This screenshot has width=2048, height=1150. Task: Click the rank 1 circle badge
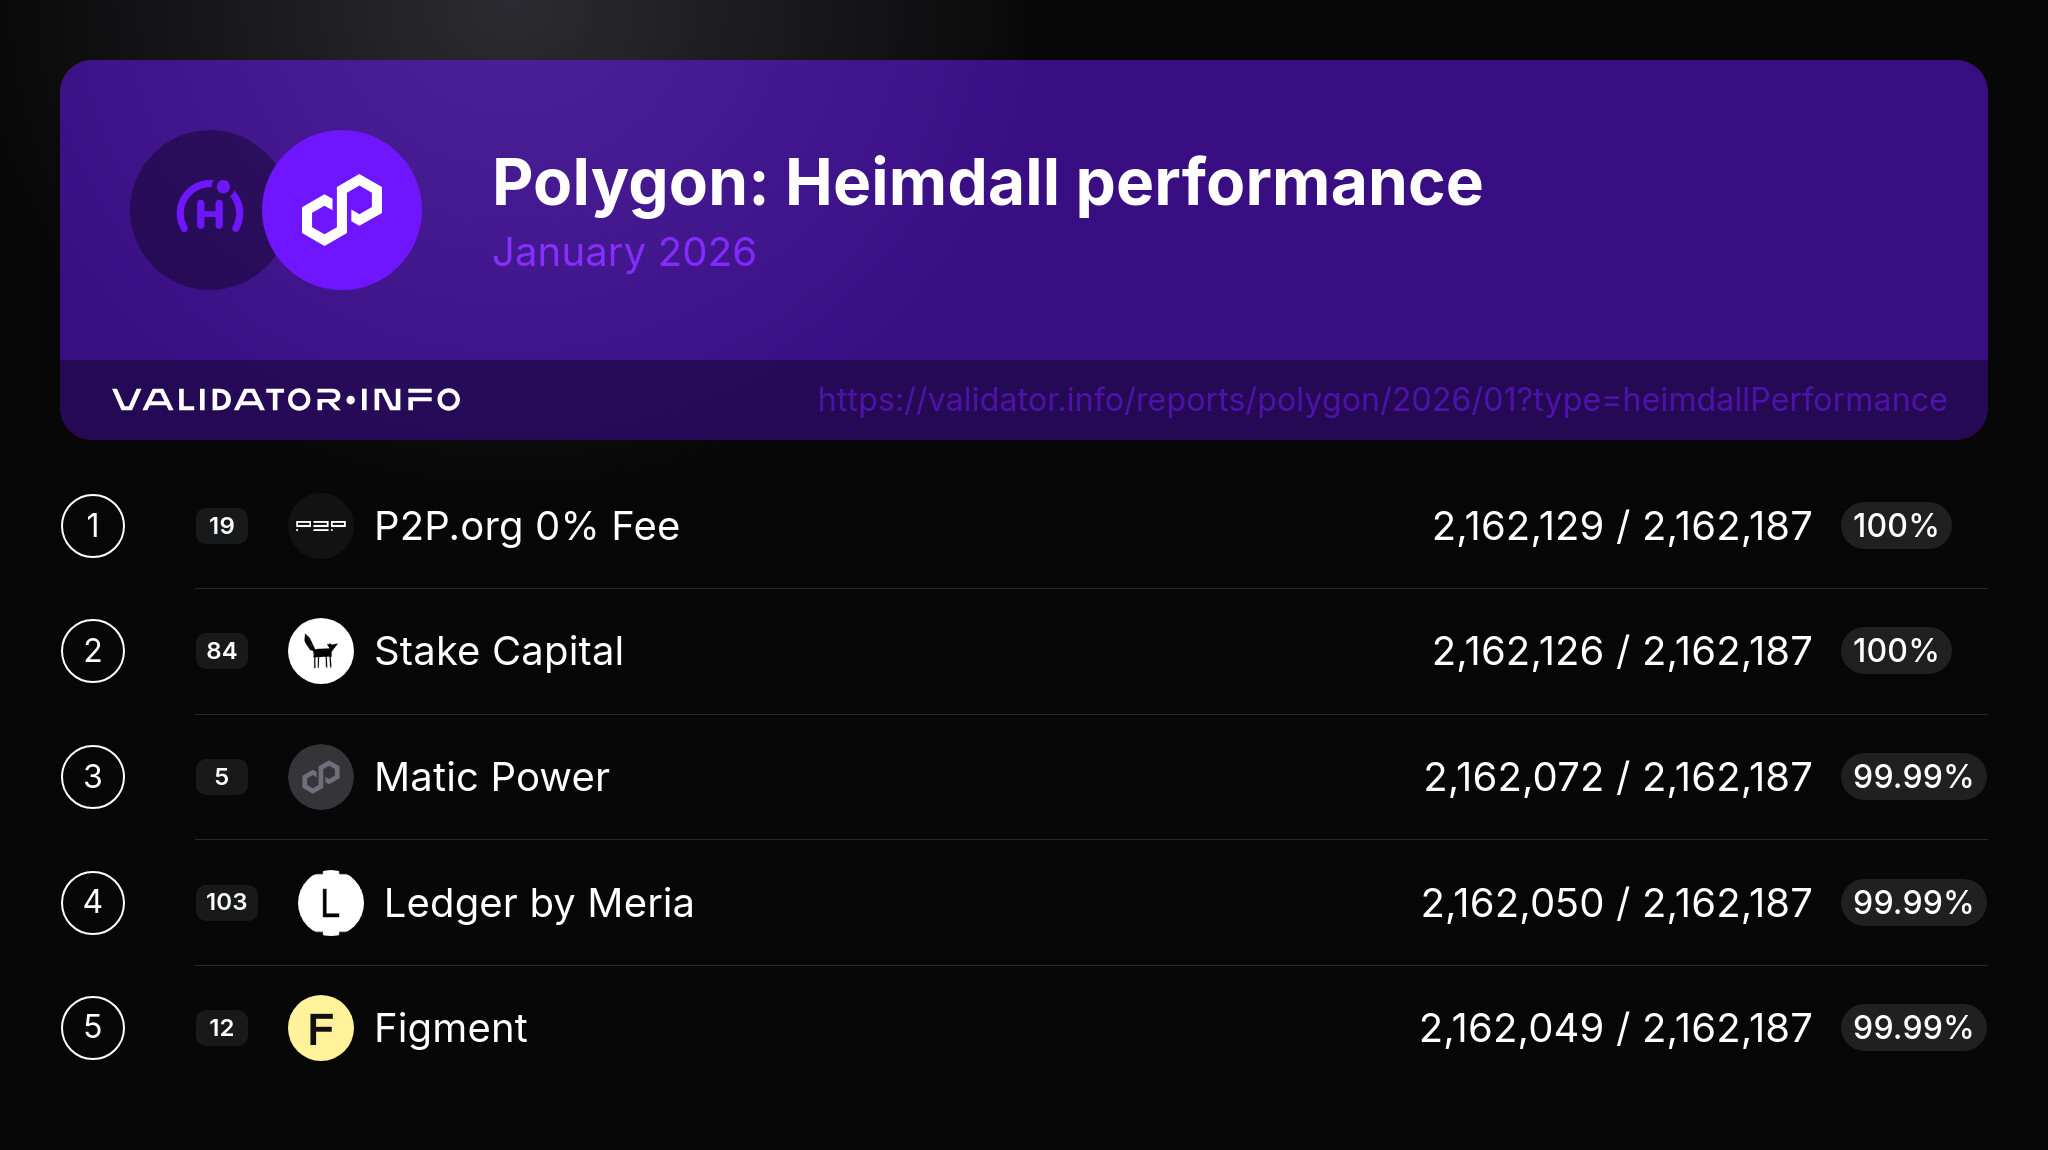tap(93, 526)
